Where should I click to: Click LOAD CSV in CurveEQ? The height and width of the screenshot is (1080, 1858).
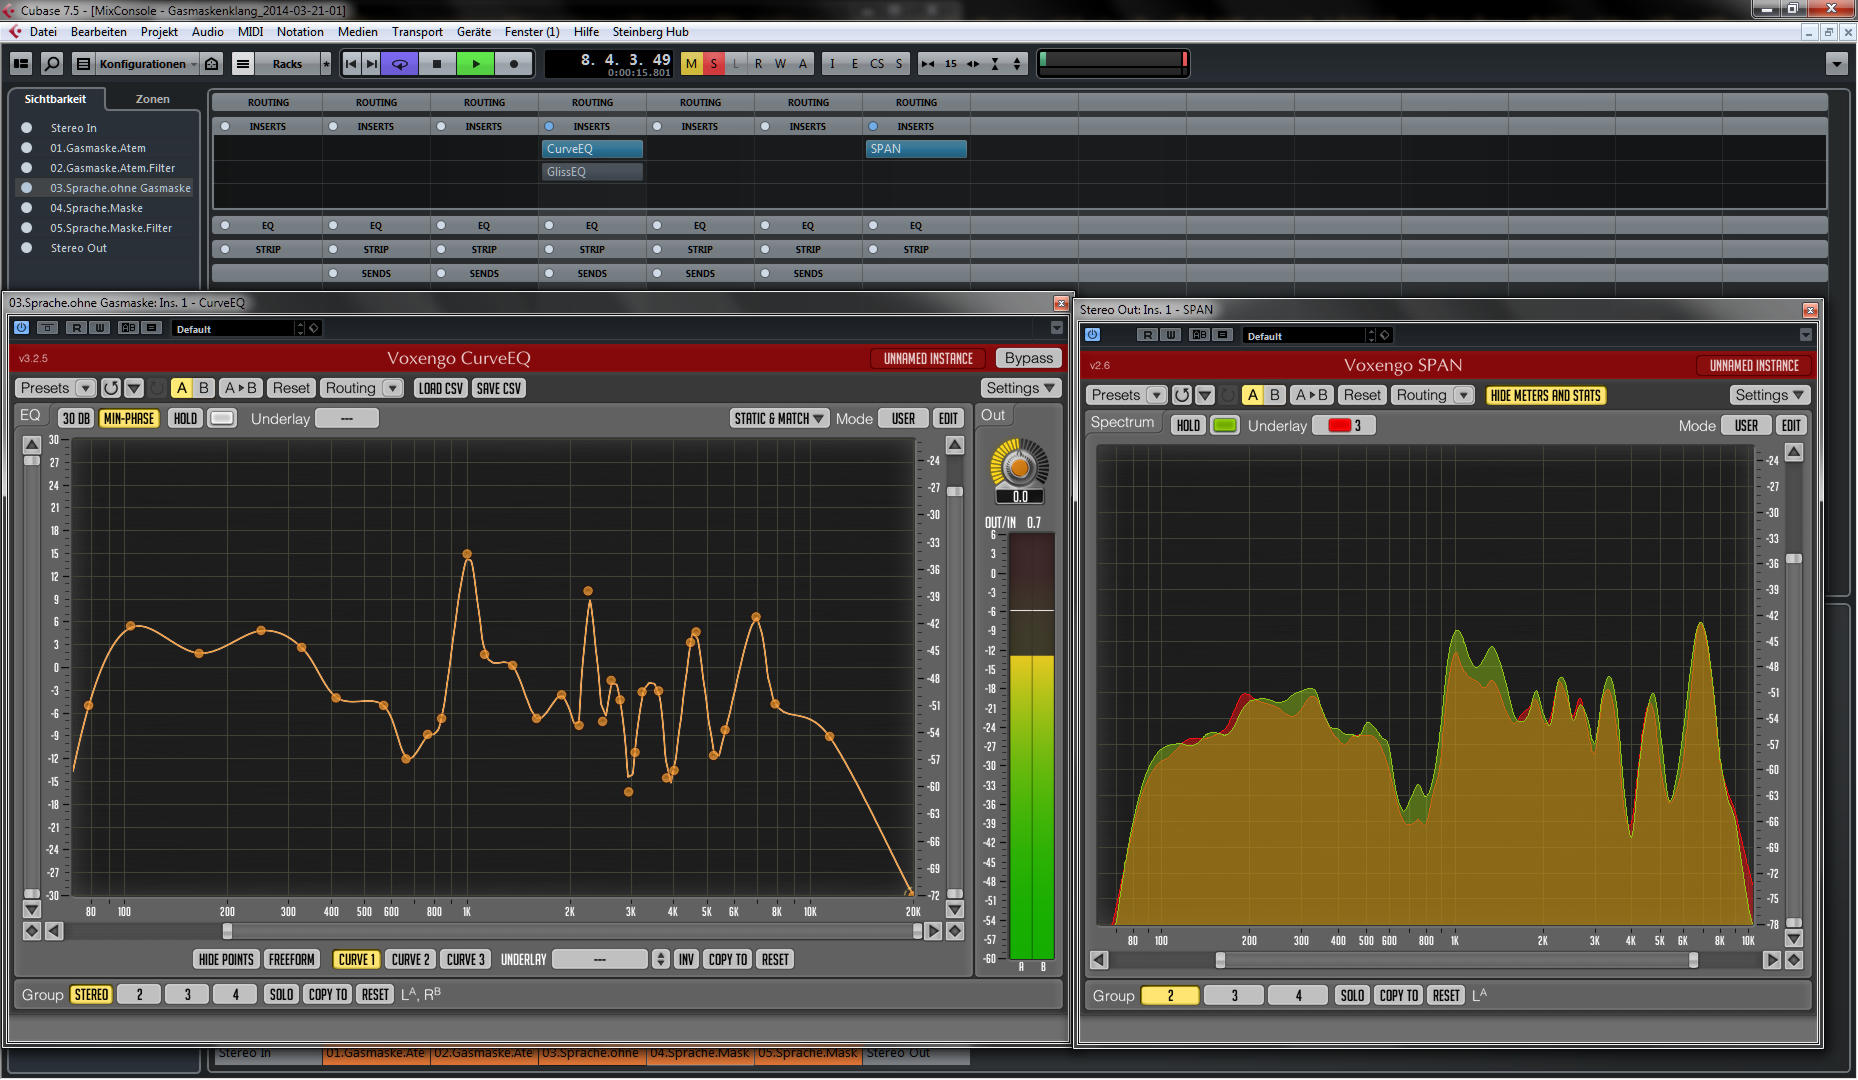(441, 388)
